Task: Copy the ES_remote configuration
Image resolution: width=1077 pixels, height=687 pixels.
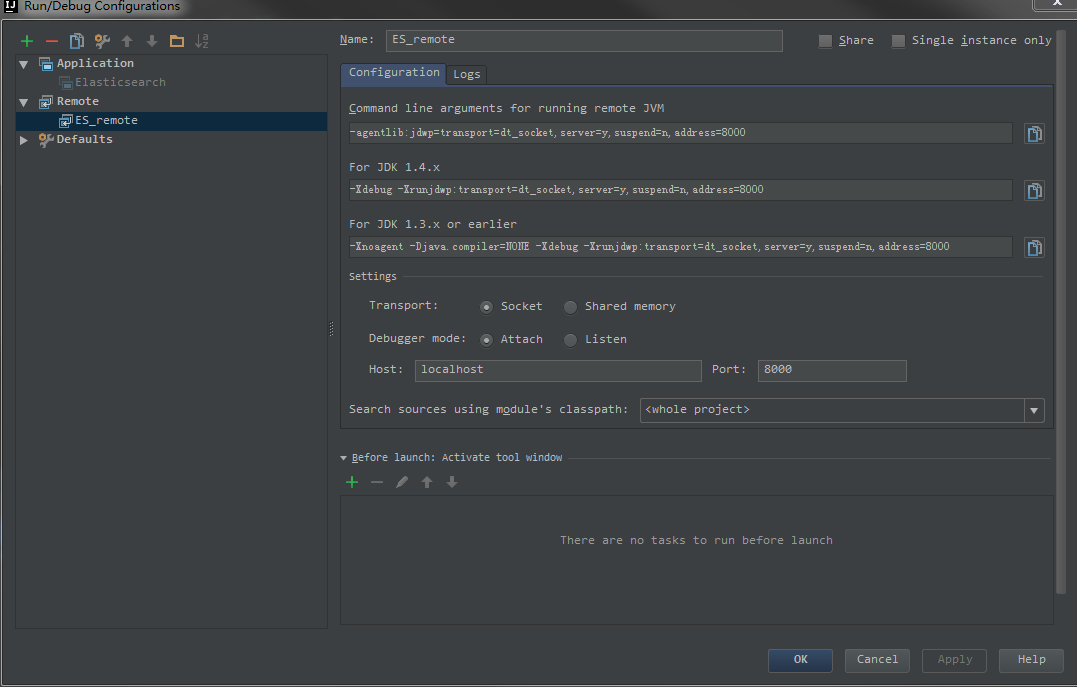Action: (76, 41)
